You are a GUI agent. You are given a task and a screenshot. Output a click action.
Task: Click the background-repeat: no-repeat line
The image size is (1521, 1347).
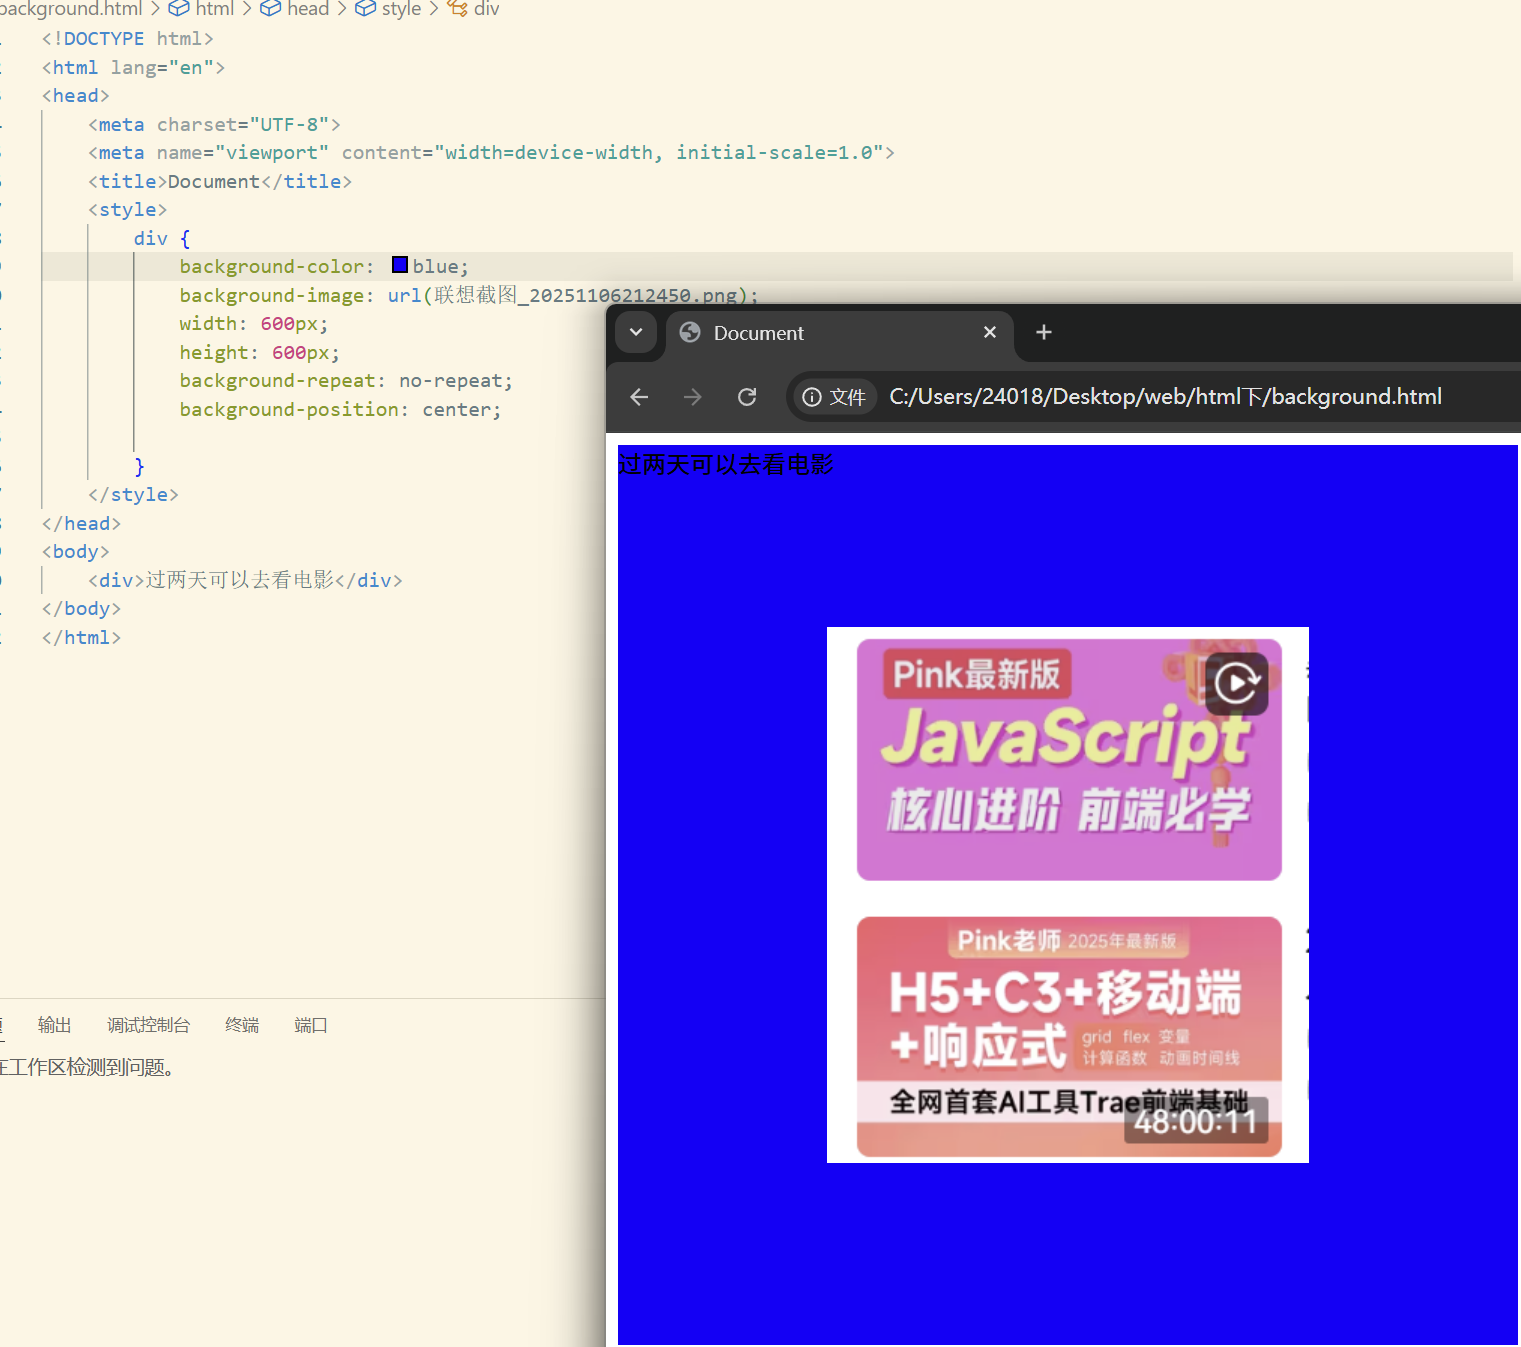(x=346, y=381)
